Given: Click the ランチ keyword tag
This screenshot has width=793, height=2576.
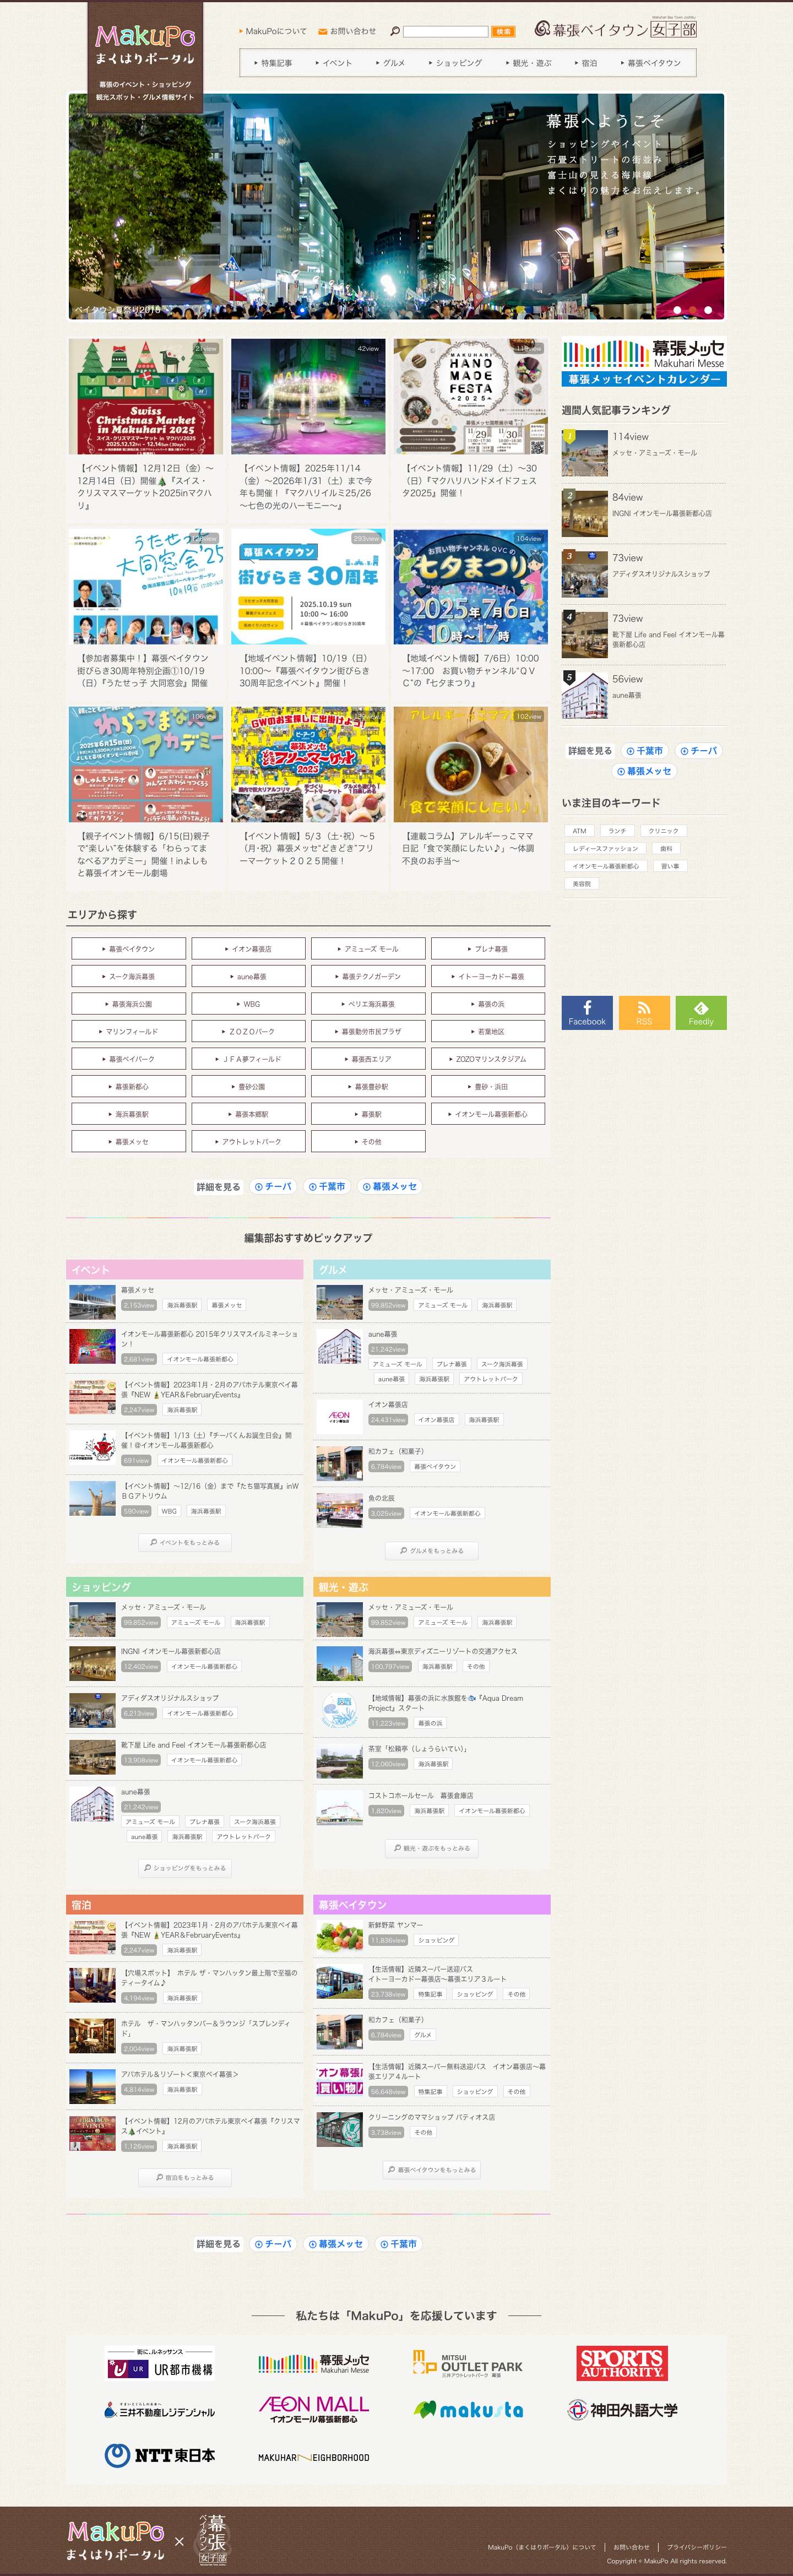Looking at the screenshot, I should tap(617, 830).
